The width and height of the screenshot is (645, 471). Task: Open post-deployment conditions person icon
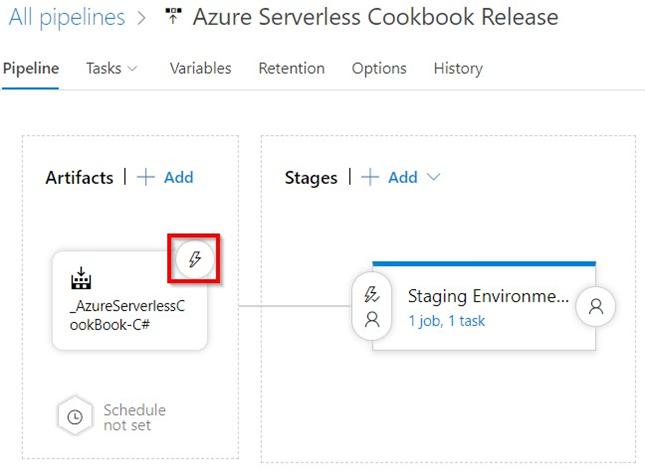596,307
